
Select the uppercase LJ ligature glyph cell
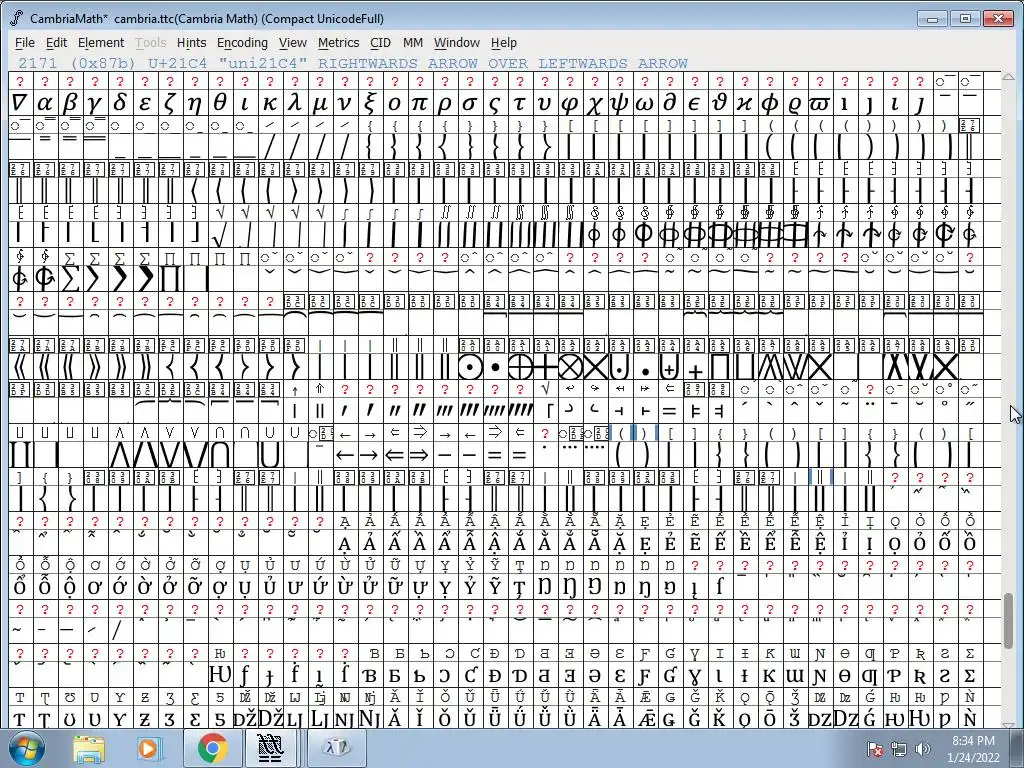click(x=295, y=718)
